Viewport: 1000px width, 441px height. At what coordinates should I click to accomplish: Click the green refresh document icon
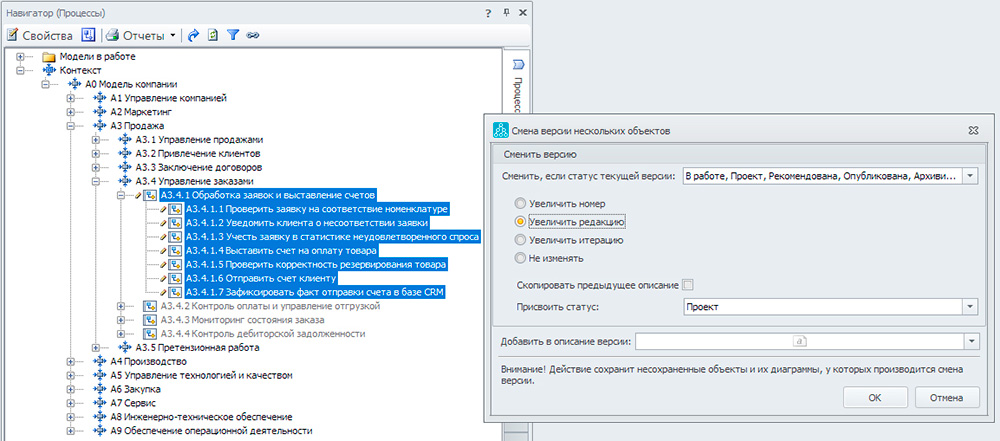pyautogui.click(x=213, y=35)
